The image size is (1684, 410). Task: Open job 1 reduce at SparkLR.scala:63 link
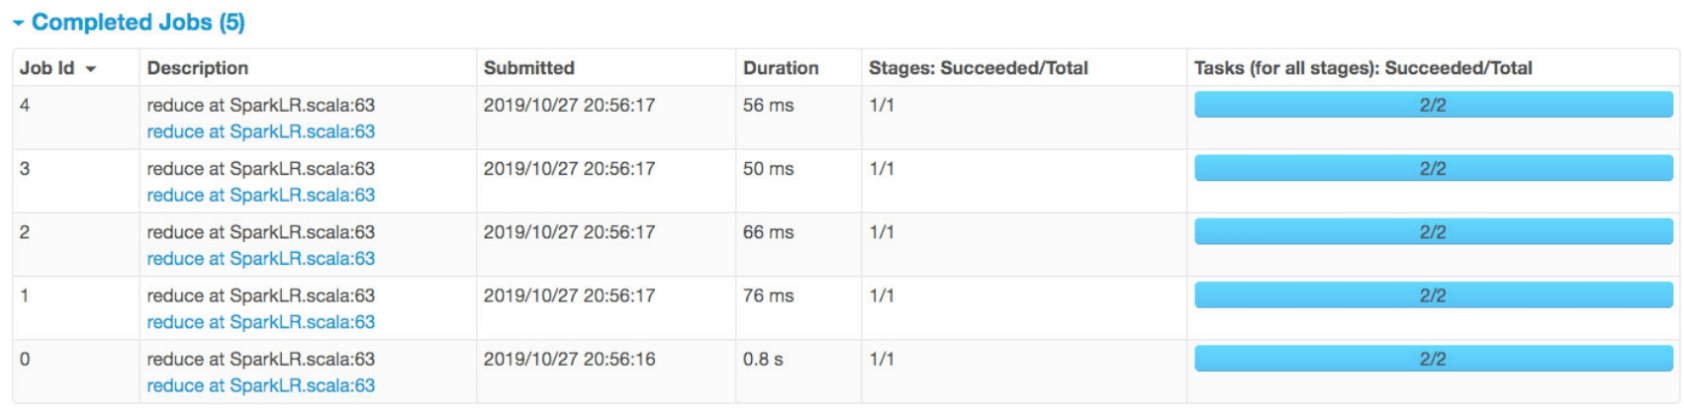(261, 322)
